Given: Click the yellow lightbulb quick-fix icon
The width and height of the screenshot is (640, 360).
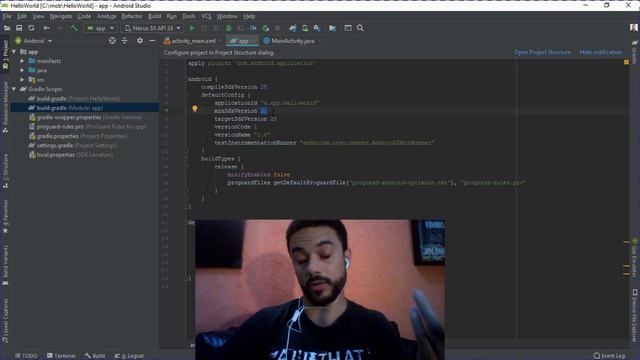Looking at the screenshot, I should click(x=195, y=109).
